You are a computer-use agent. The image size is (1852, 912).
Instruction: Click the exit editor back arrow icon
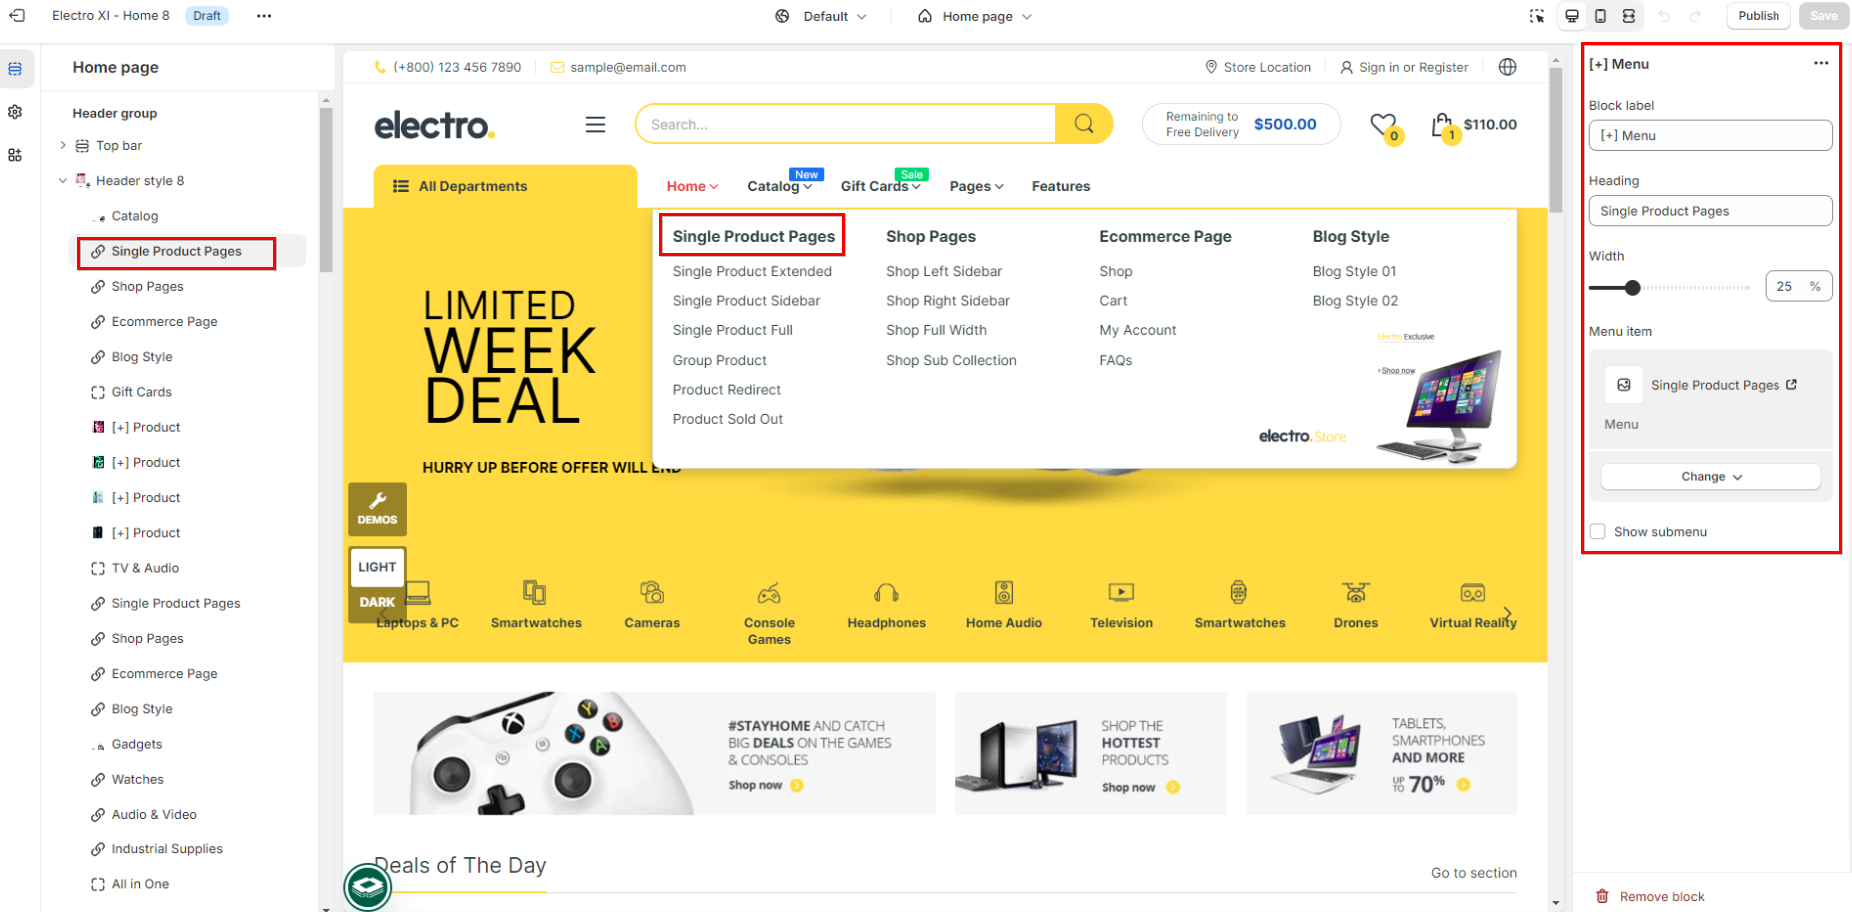pyautogui.click(x=17, y=16)
